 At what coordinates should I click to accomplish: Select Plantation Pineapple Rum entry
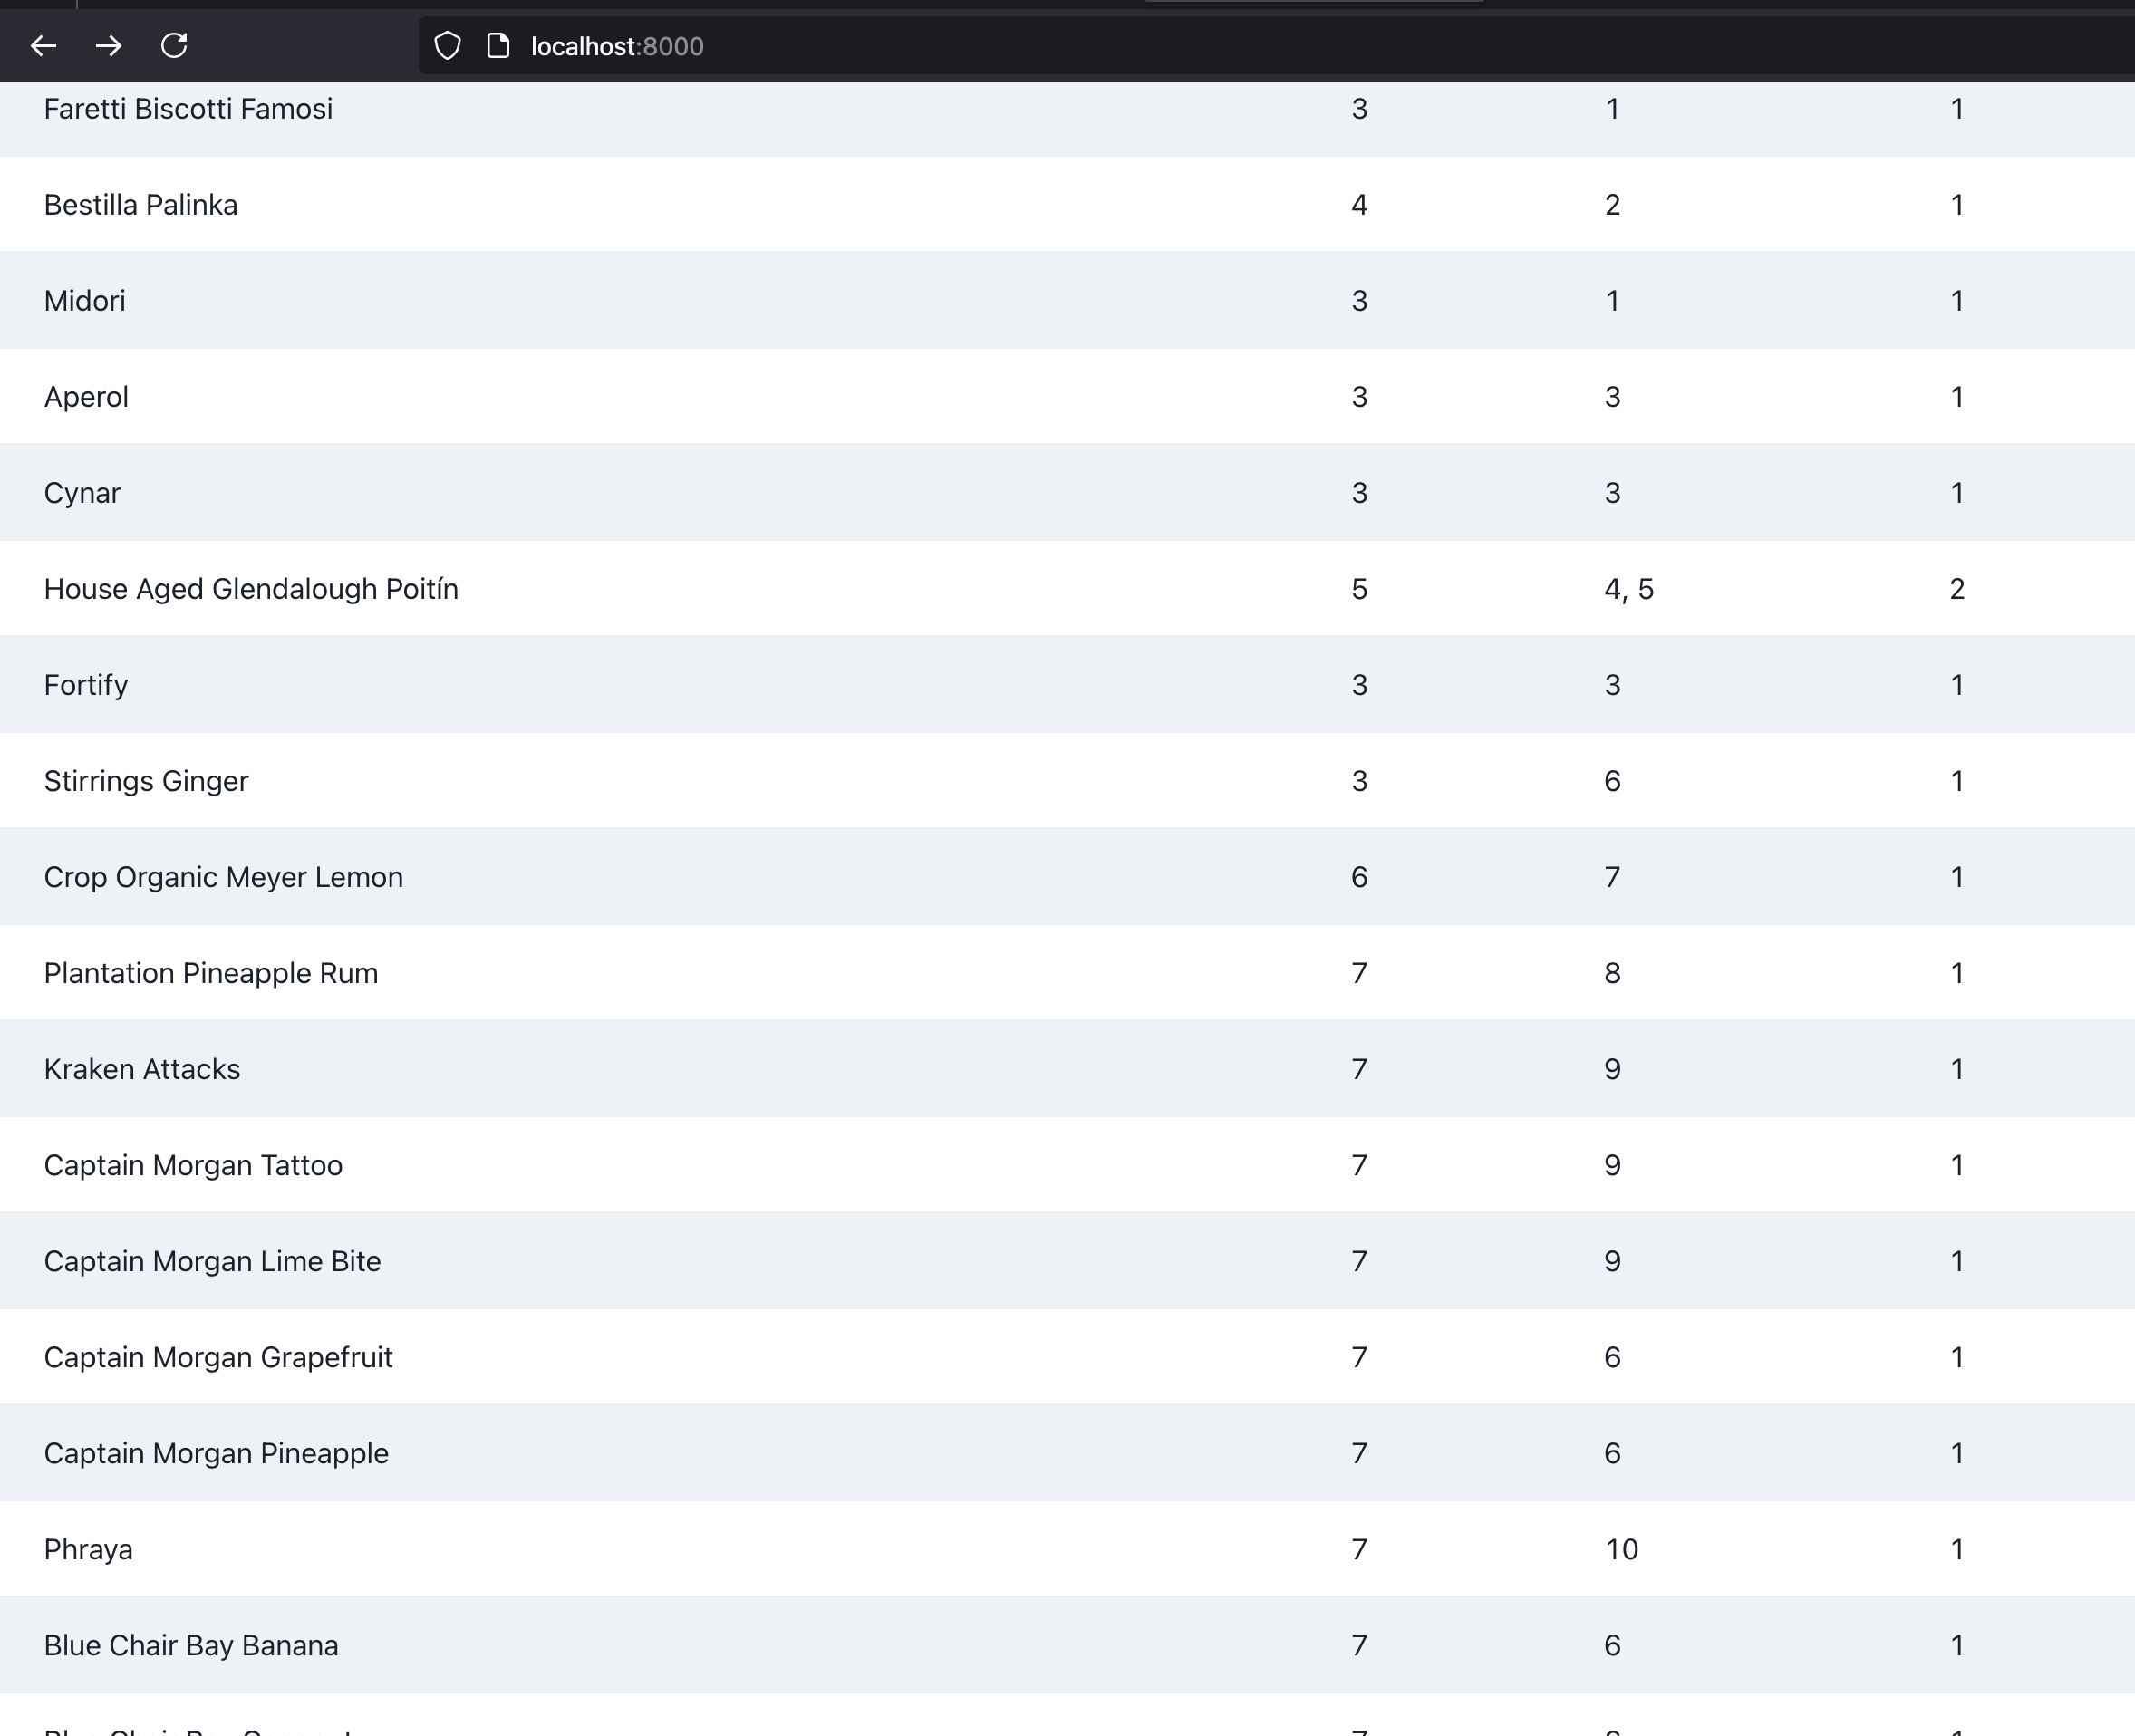point(211,973)
